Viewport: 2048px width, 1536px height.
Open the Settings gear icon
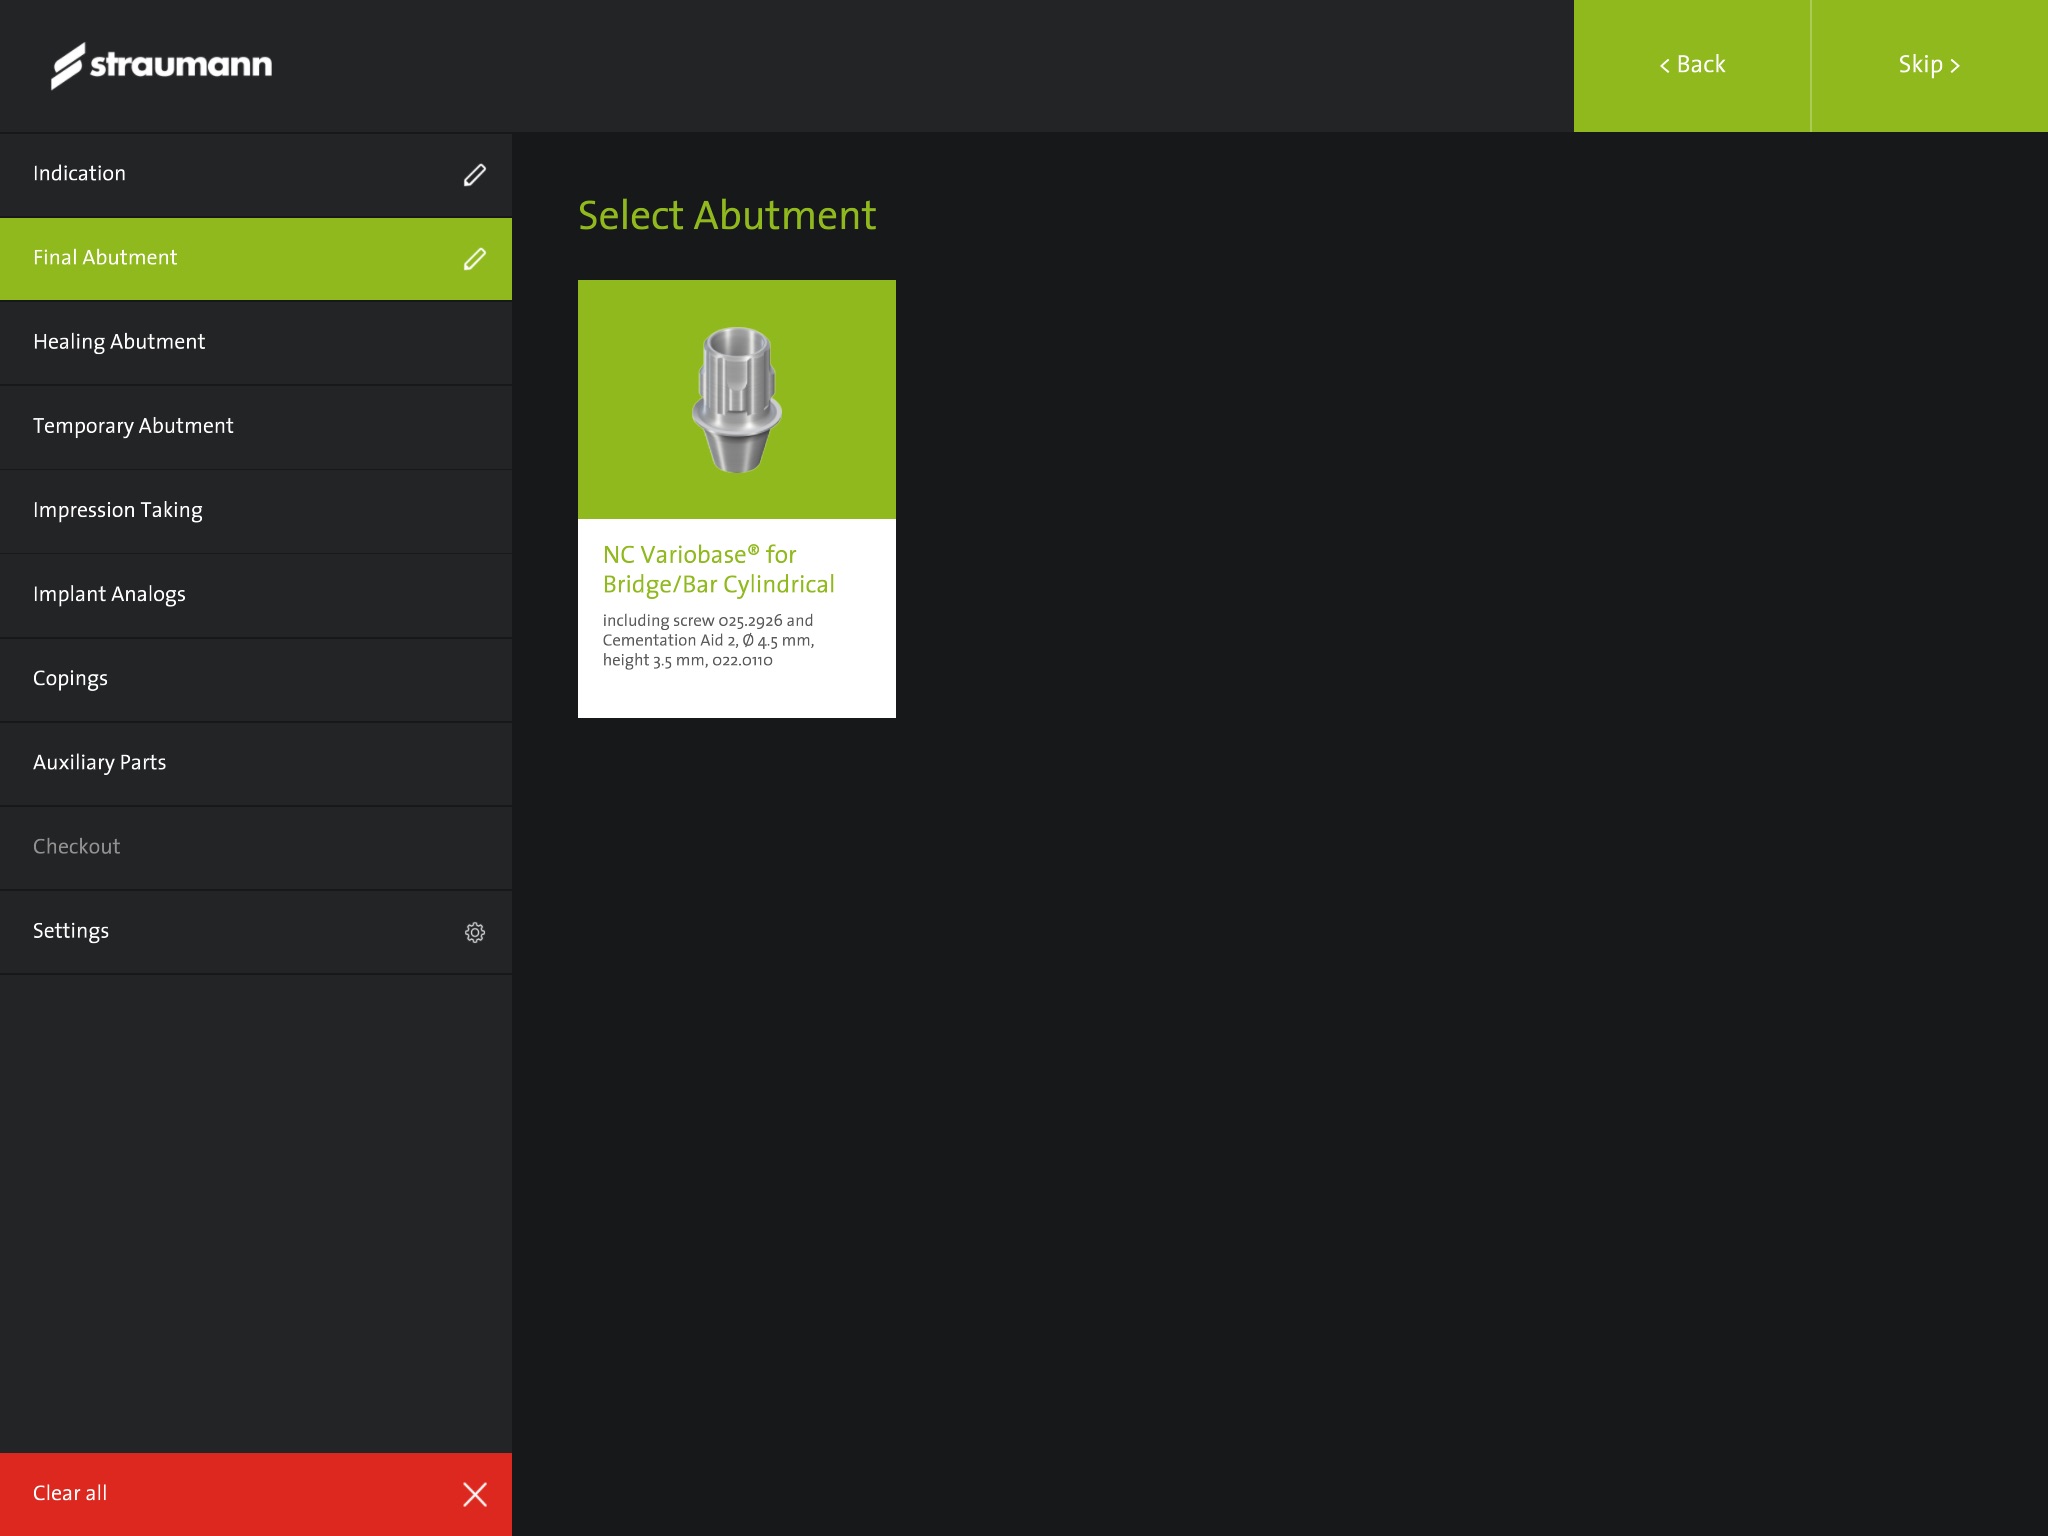click(474, 933)
